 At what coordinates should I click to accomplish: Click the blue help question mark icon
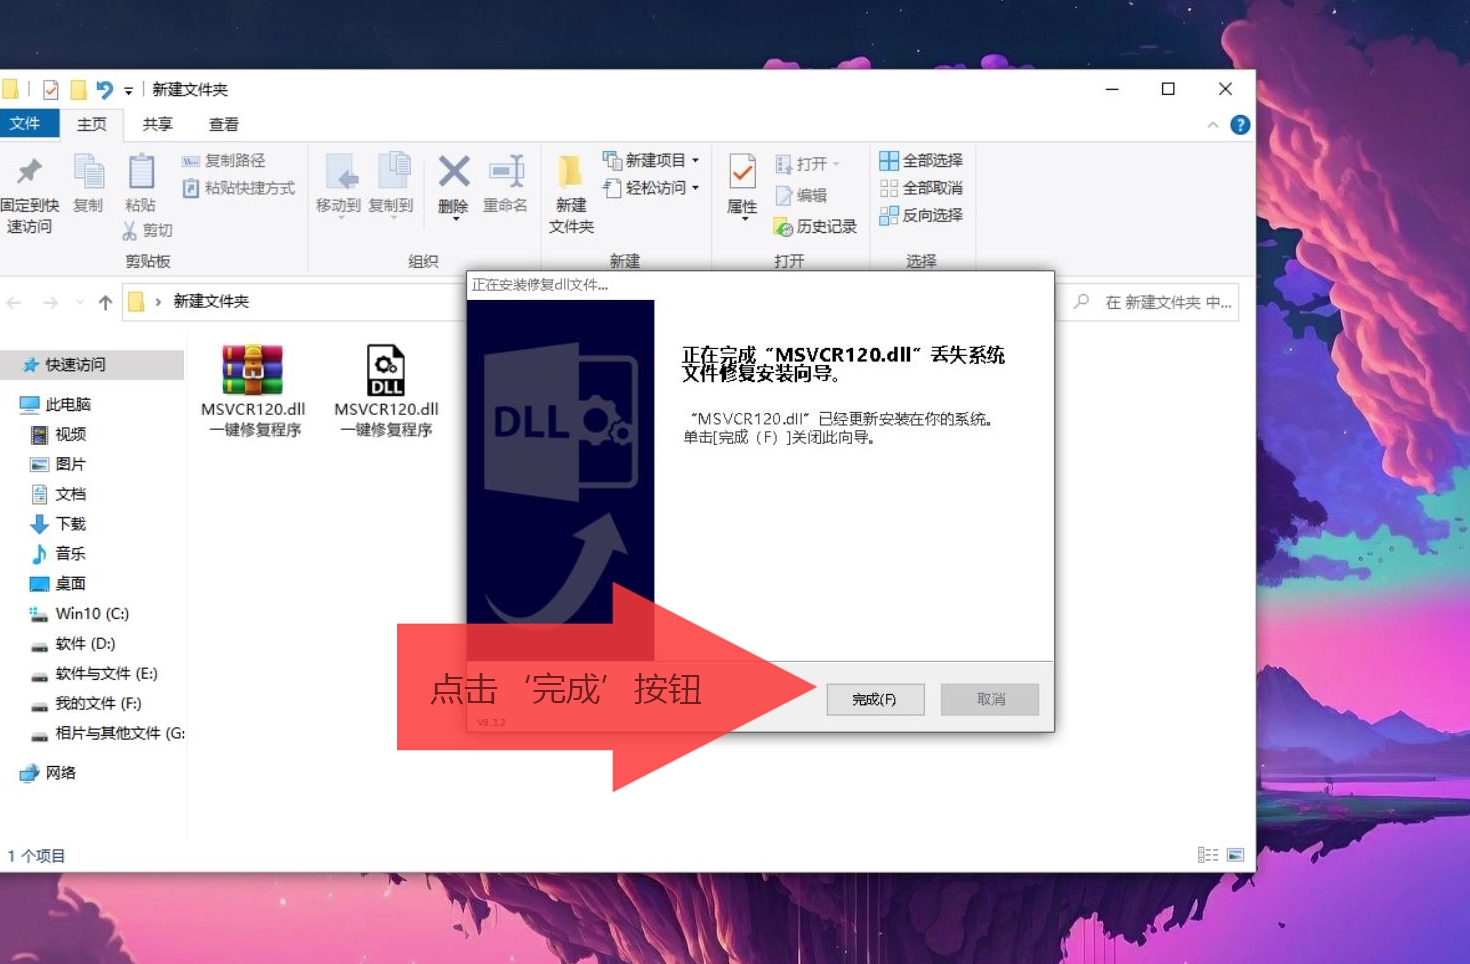(x=1240, y=125)
